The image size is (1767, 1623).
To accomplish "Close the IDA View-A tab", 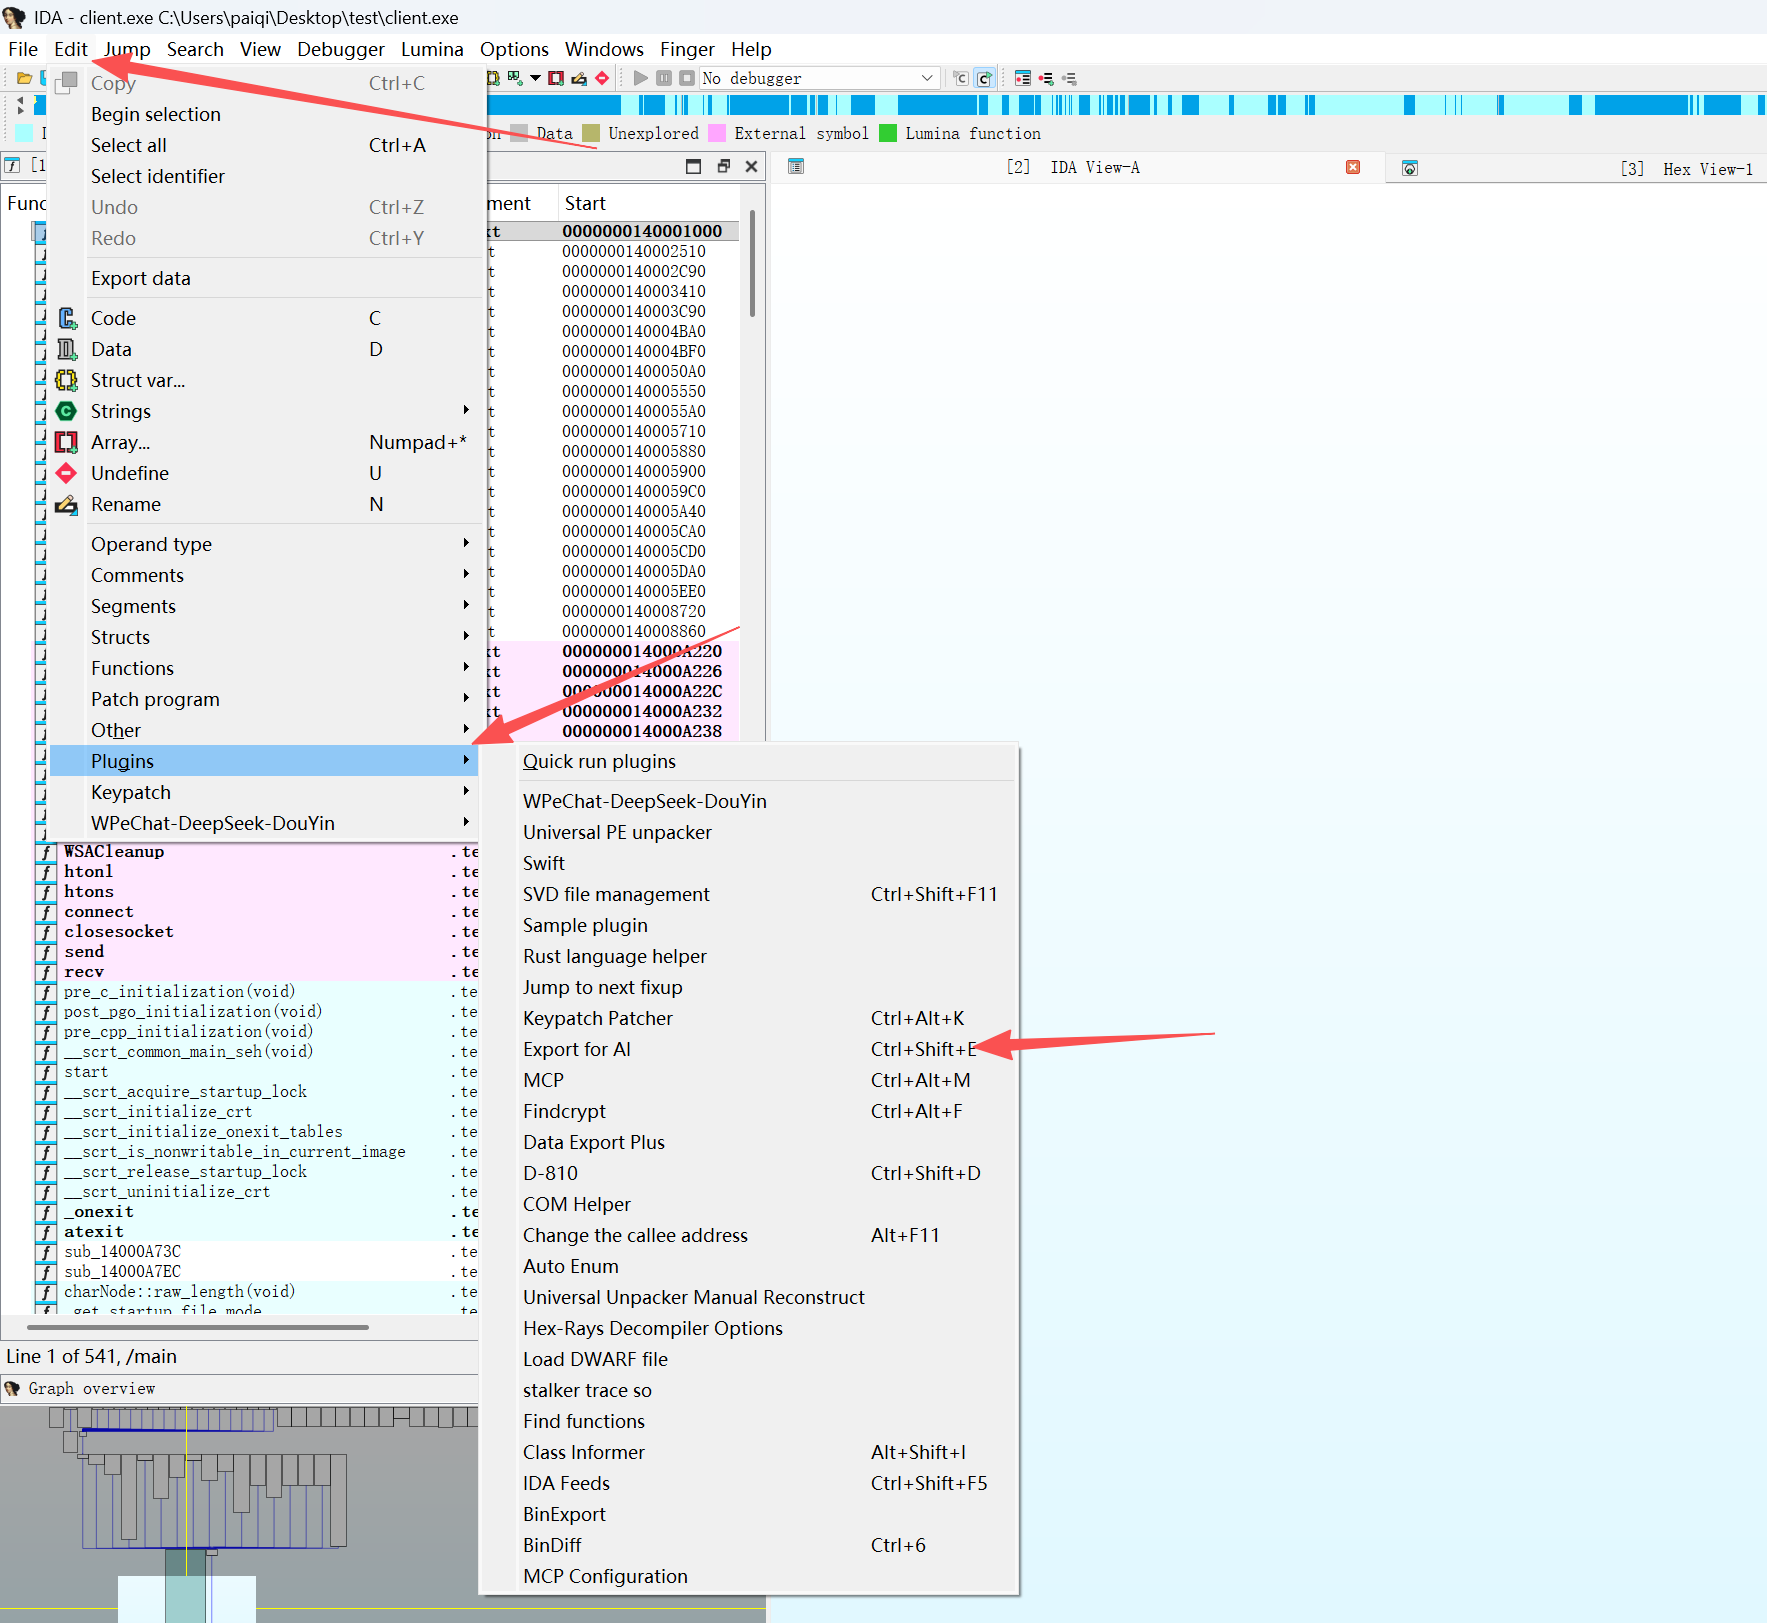I will point(1353,167).
